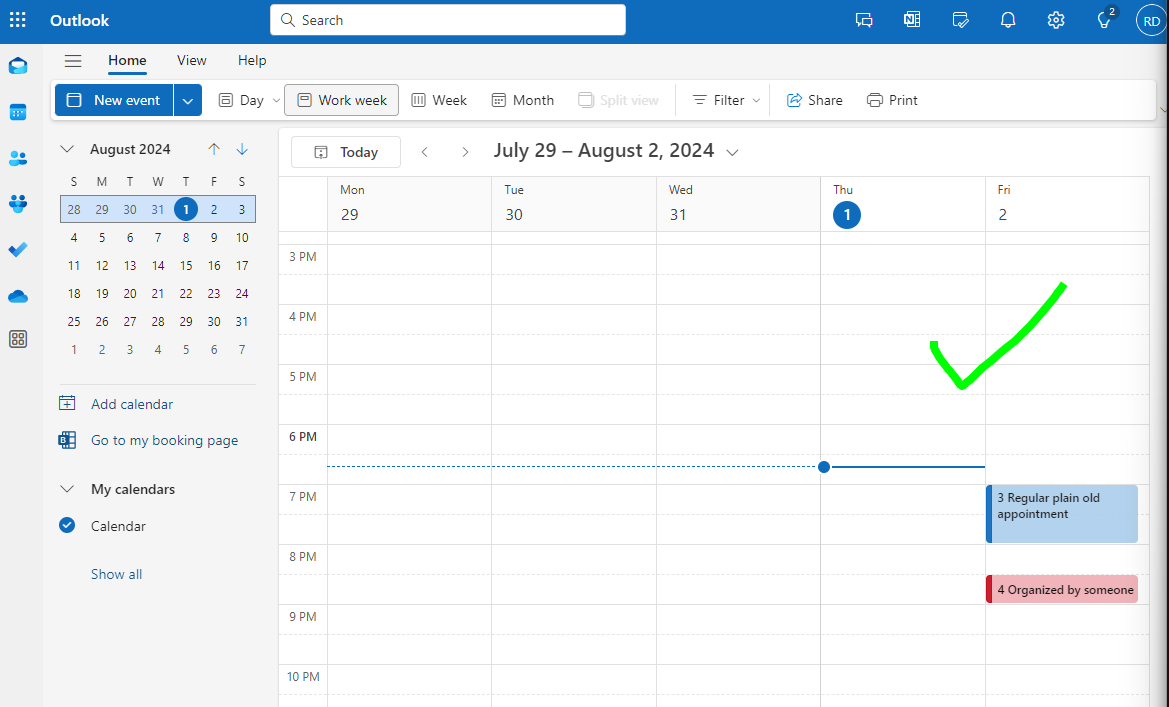This screenshot has height=707, width=1169.
Task: Click the Wed 31 day header
Action: point(738,204)
